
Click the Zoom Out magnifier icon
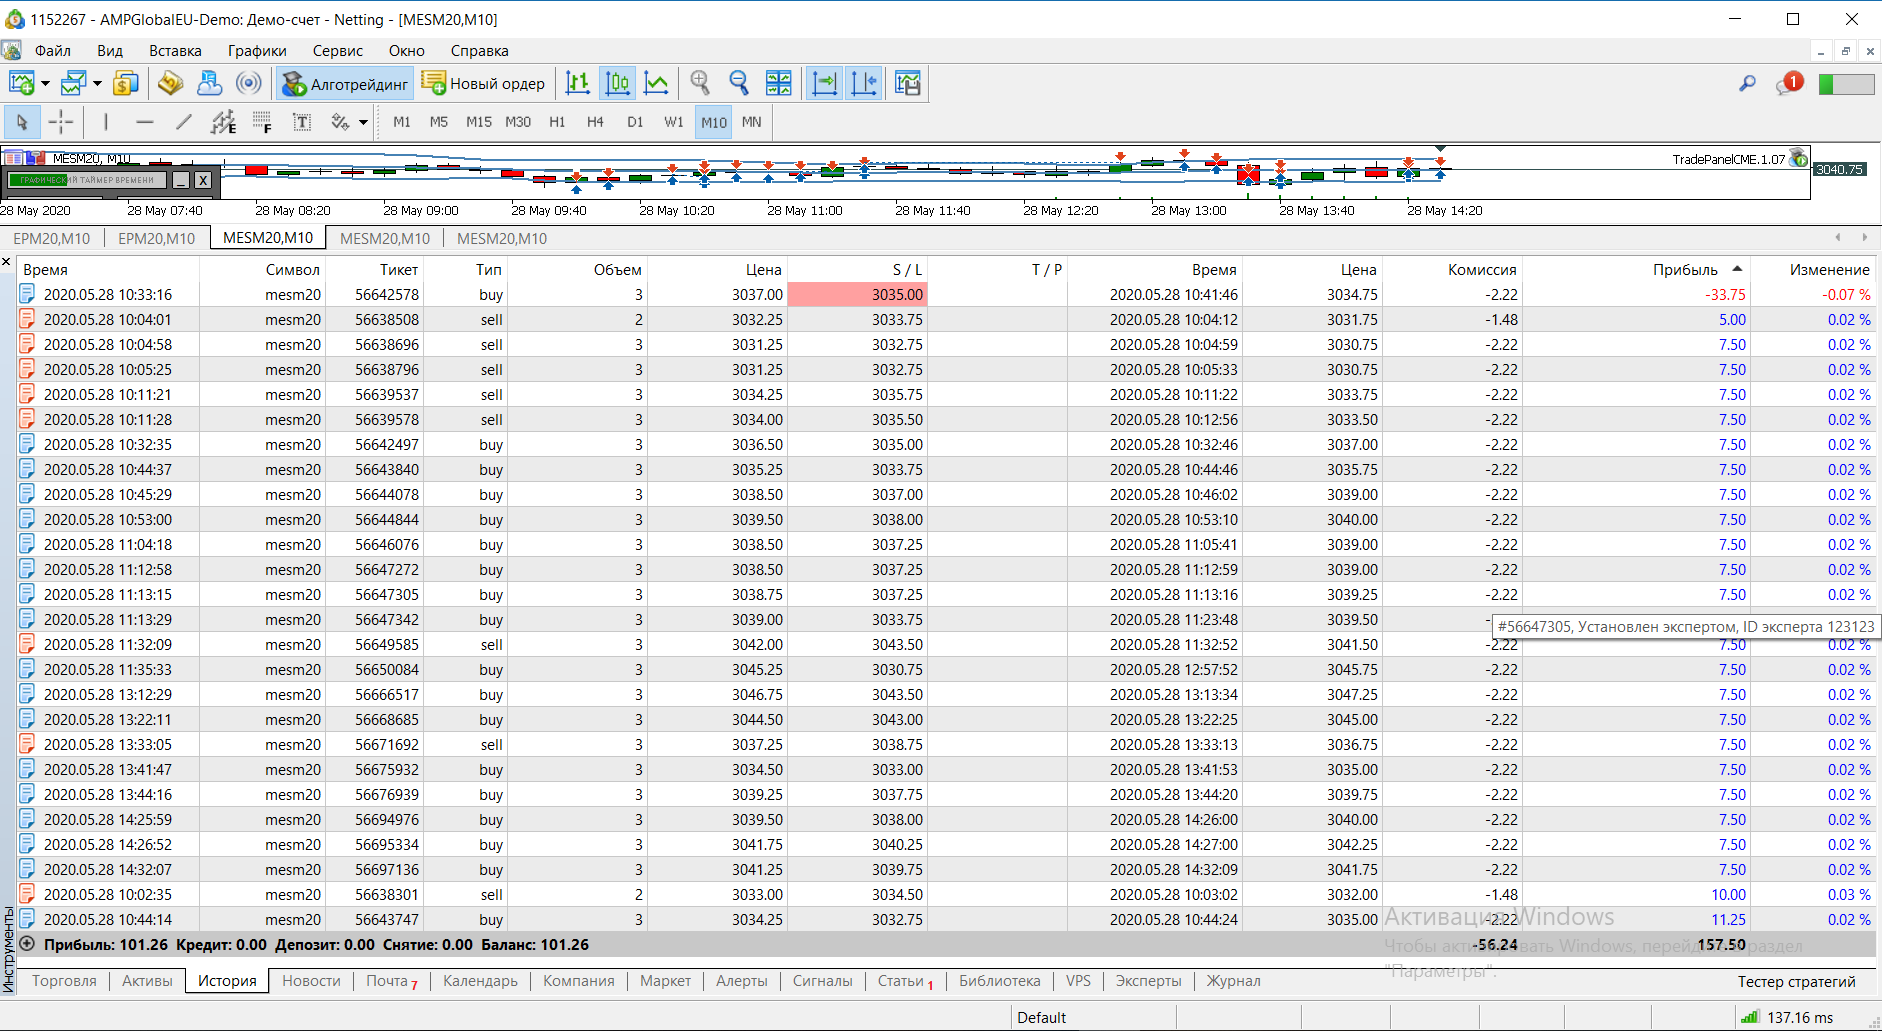point(739,83)
